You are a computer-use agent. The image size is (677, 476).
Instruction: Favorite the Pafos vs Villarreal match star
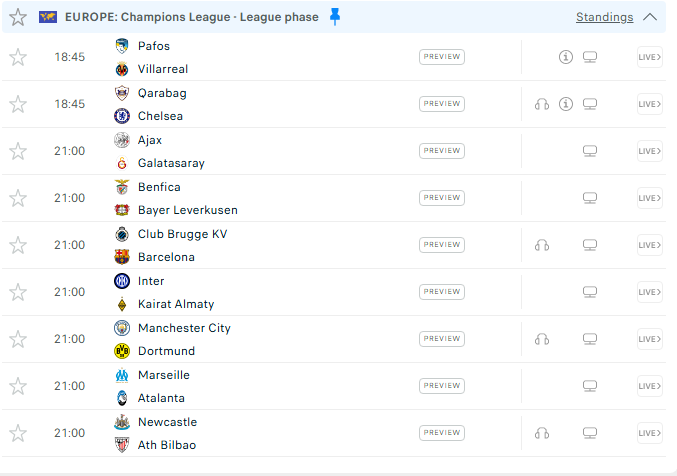coord(18,57)
